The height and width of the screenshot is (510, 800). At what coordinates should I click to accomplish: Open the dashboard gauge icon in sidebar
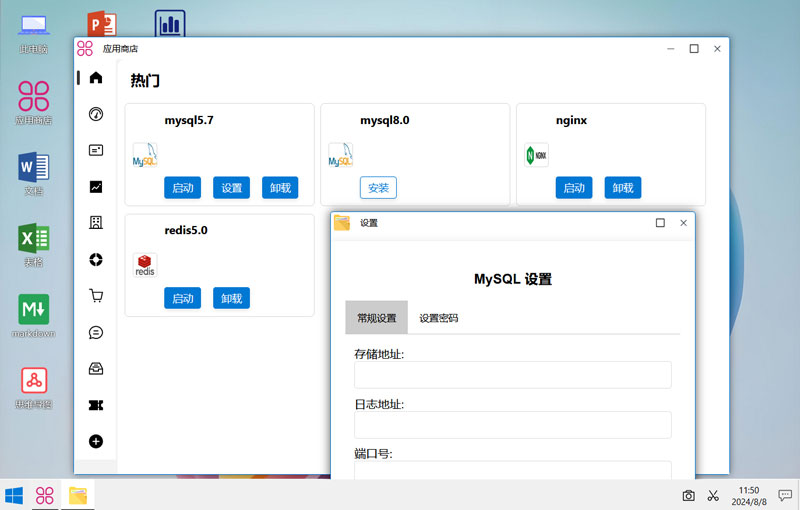pos(96,114)
